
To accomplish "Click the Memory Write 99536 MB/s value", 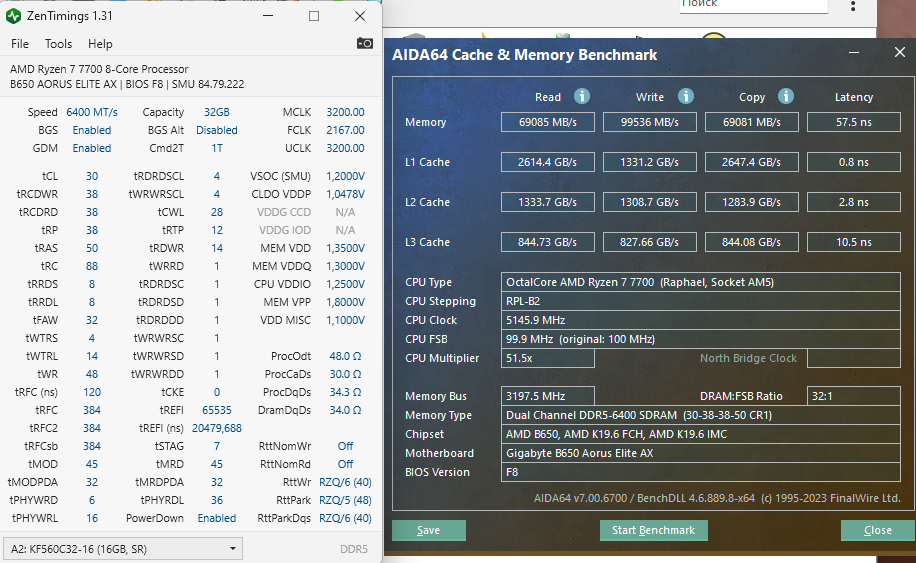I will tap(650, 122).
